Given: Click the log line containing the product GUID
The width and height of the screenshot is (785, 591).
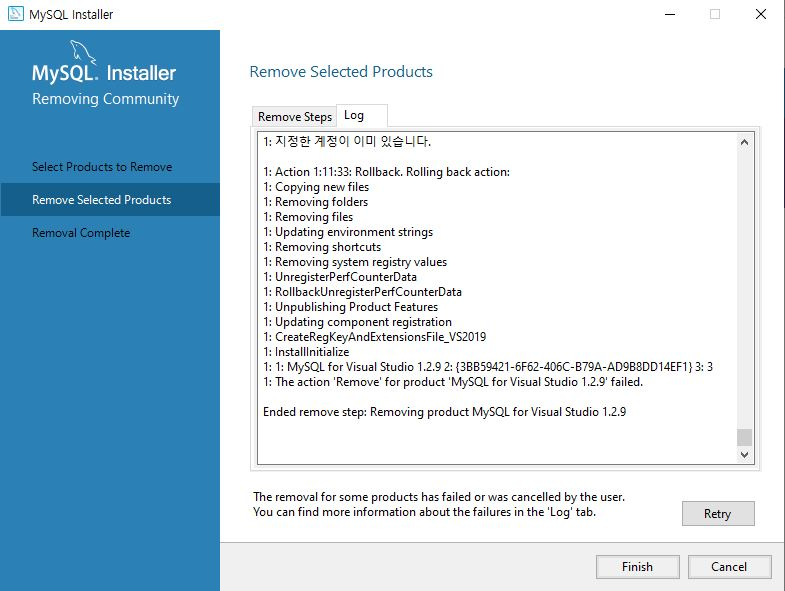Looking at the screenshot, I should click(488, 367).
